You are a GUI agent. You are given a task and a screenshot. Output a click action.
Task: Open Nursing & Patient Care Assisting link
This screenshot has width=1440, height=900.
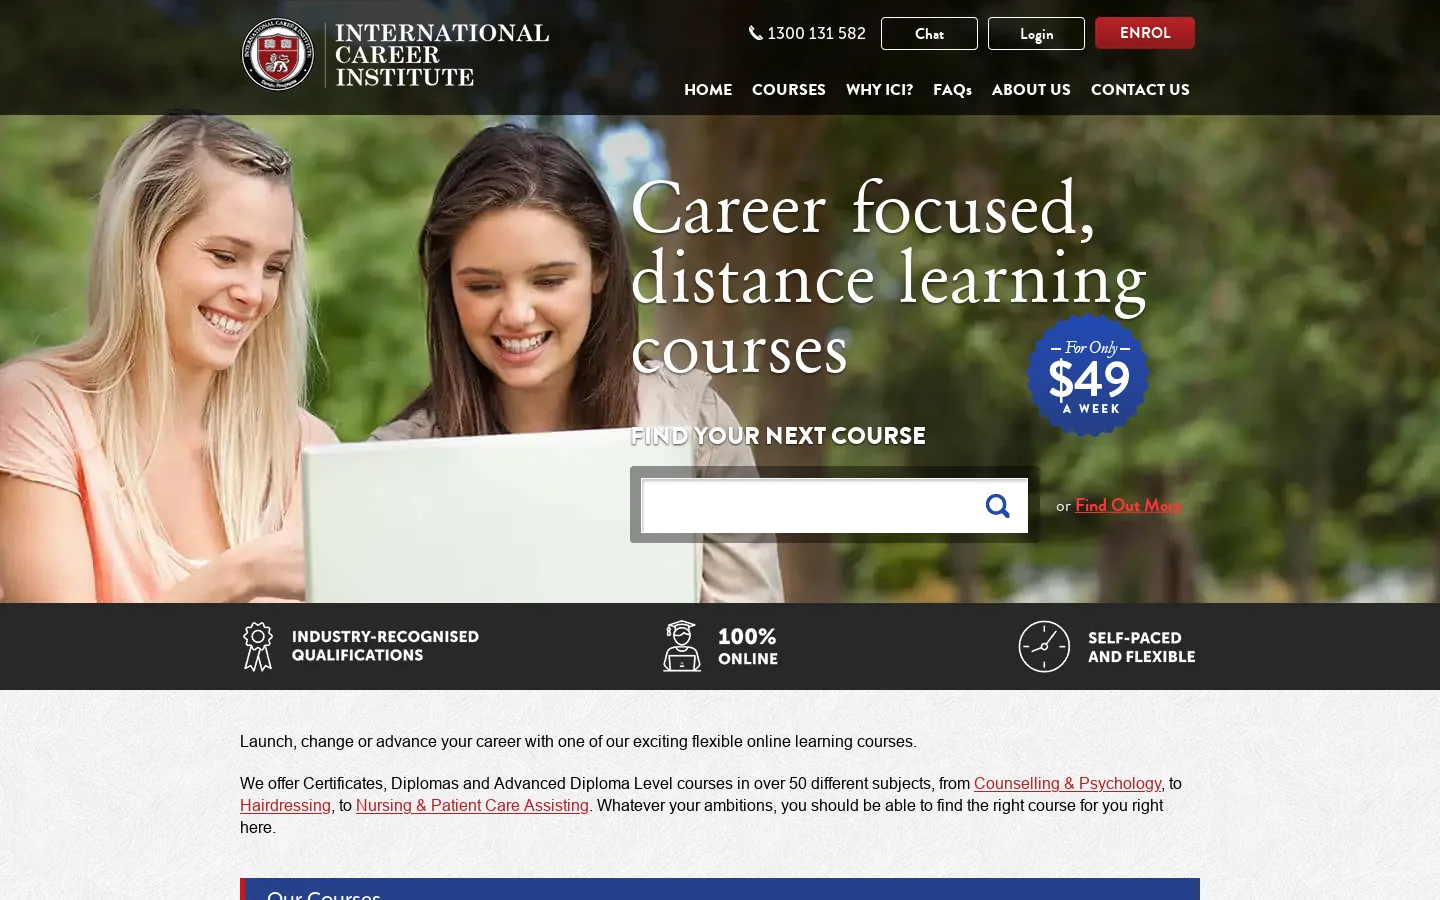(x=472, y=806)
